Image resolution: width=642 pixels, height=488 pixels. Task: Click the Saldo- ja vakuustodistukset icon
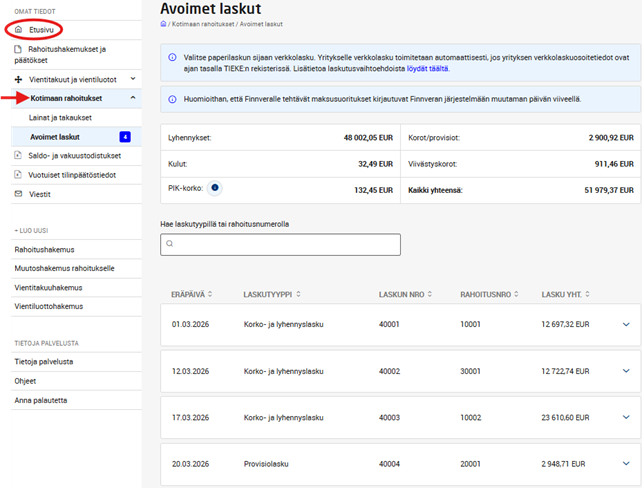pos(18,155)
